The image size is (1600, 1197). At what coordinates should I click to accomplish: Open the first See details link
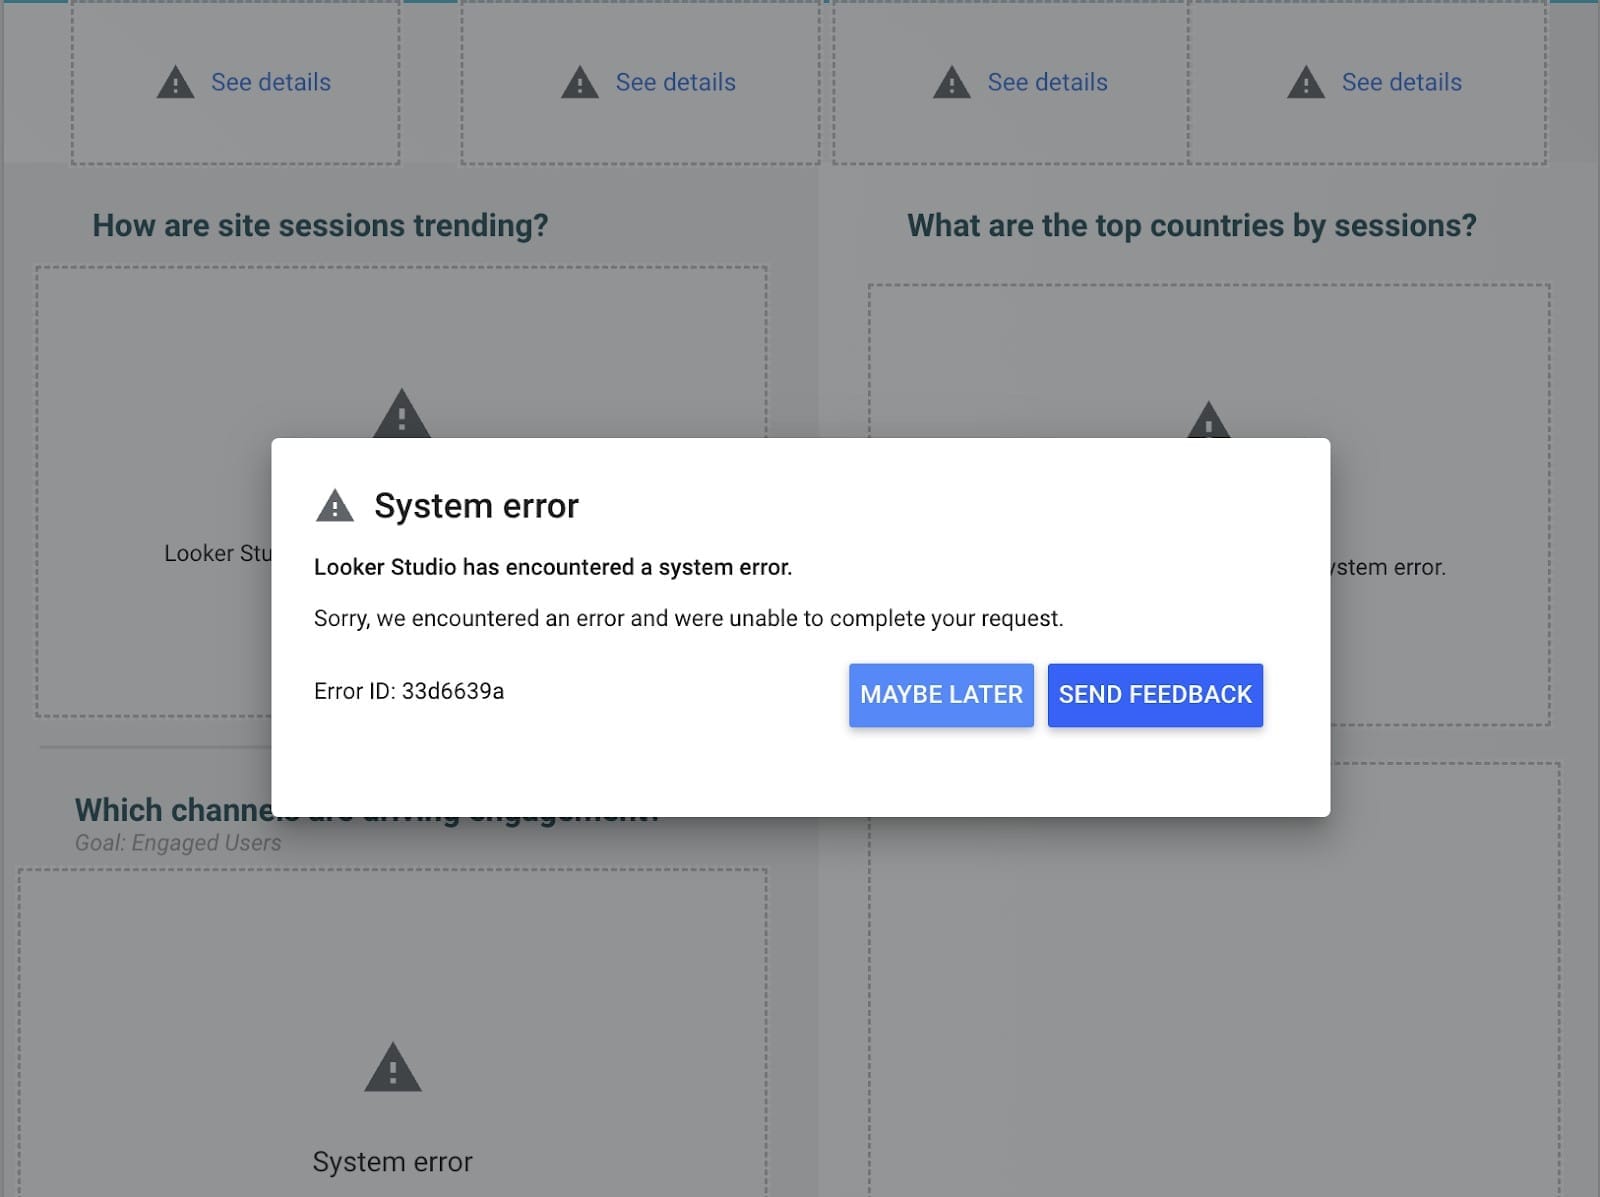click(270, 82)
